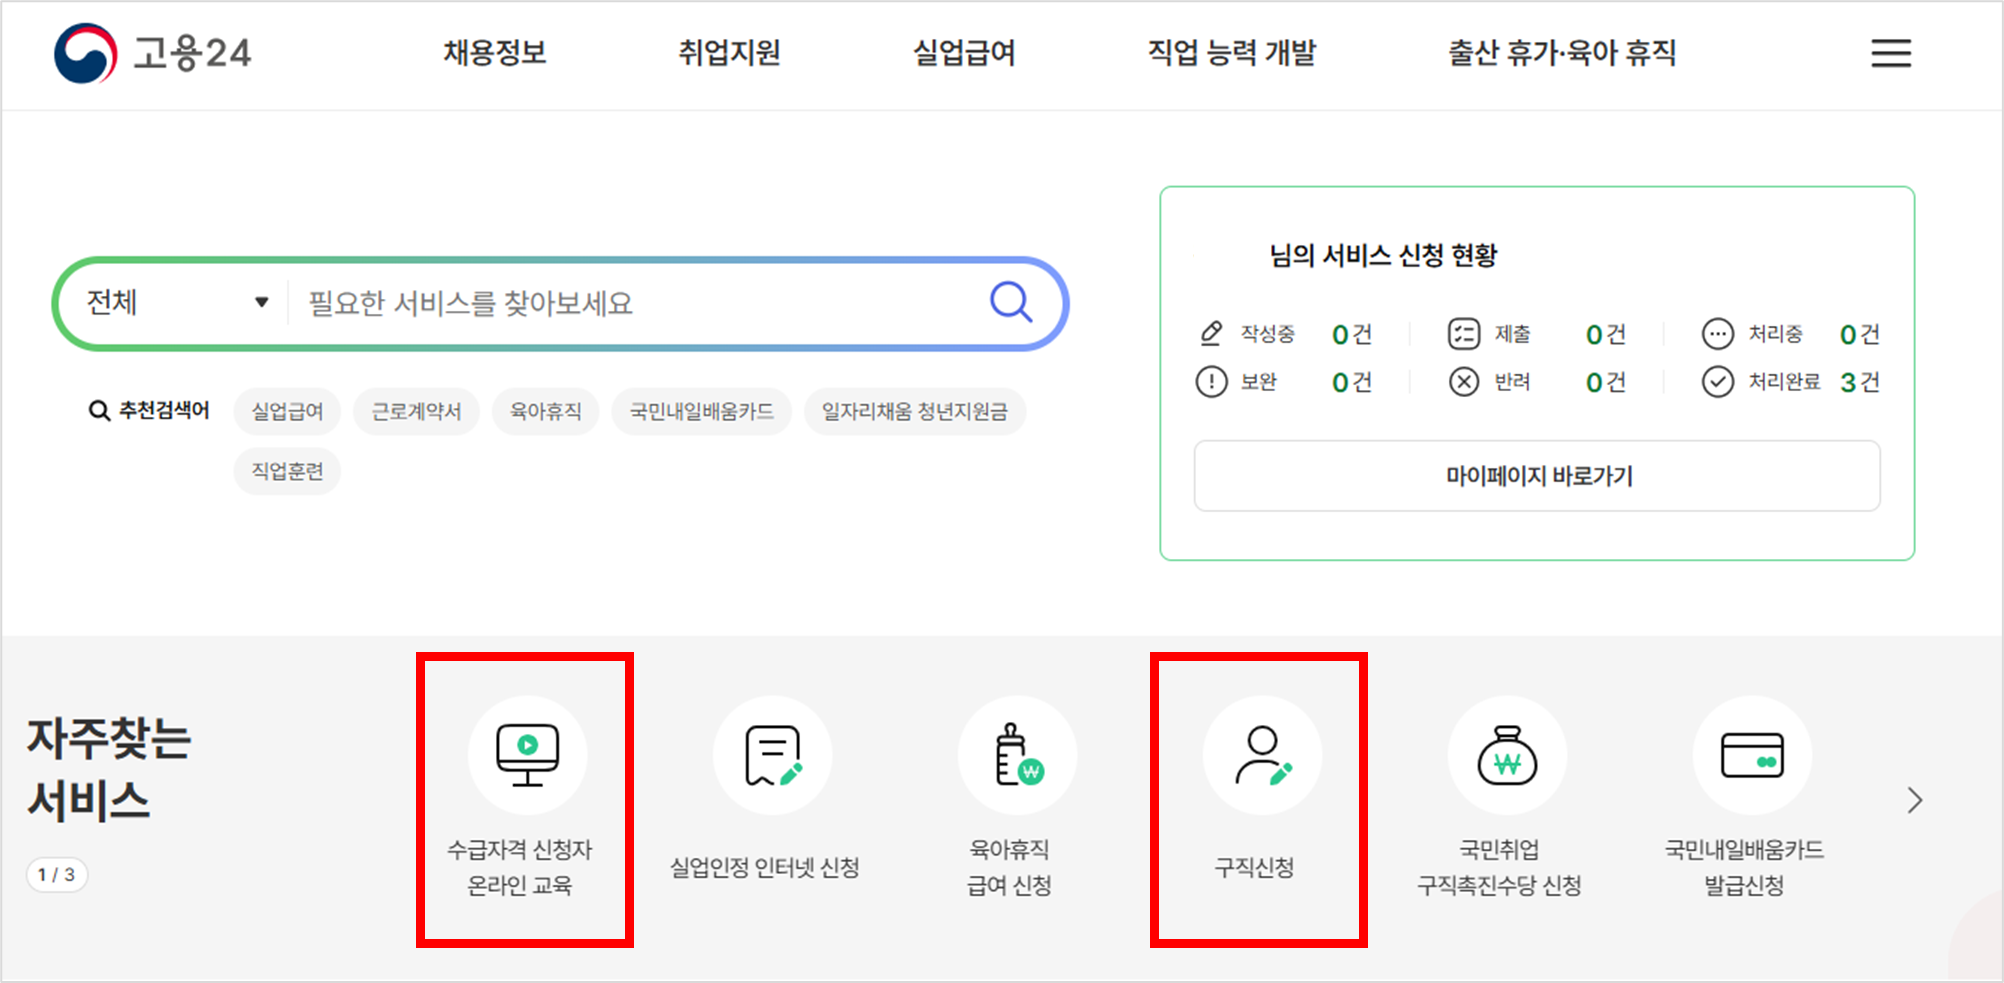This screenshot has width=2004, height=983.
Task: Click the 처리중 0건 count
Action: [x=1860, y=334]
